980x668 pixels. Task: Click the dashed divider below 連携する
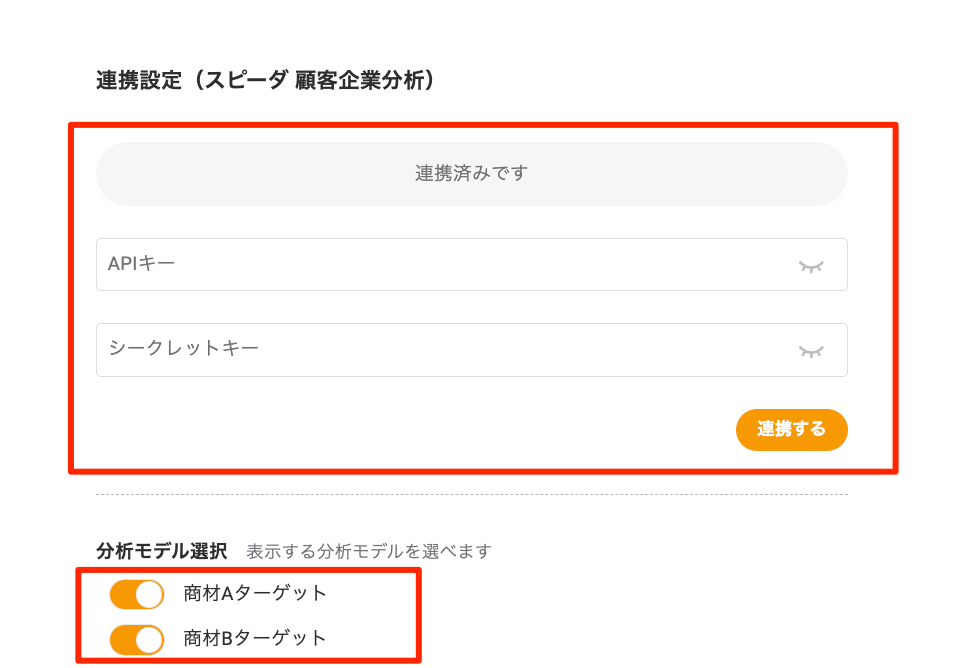(471, 495)
